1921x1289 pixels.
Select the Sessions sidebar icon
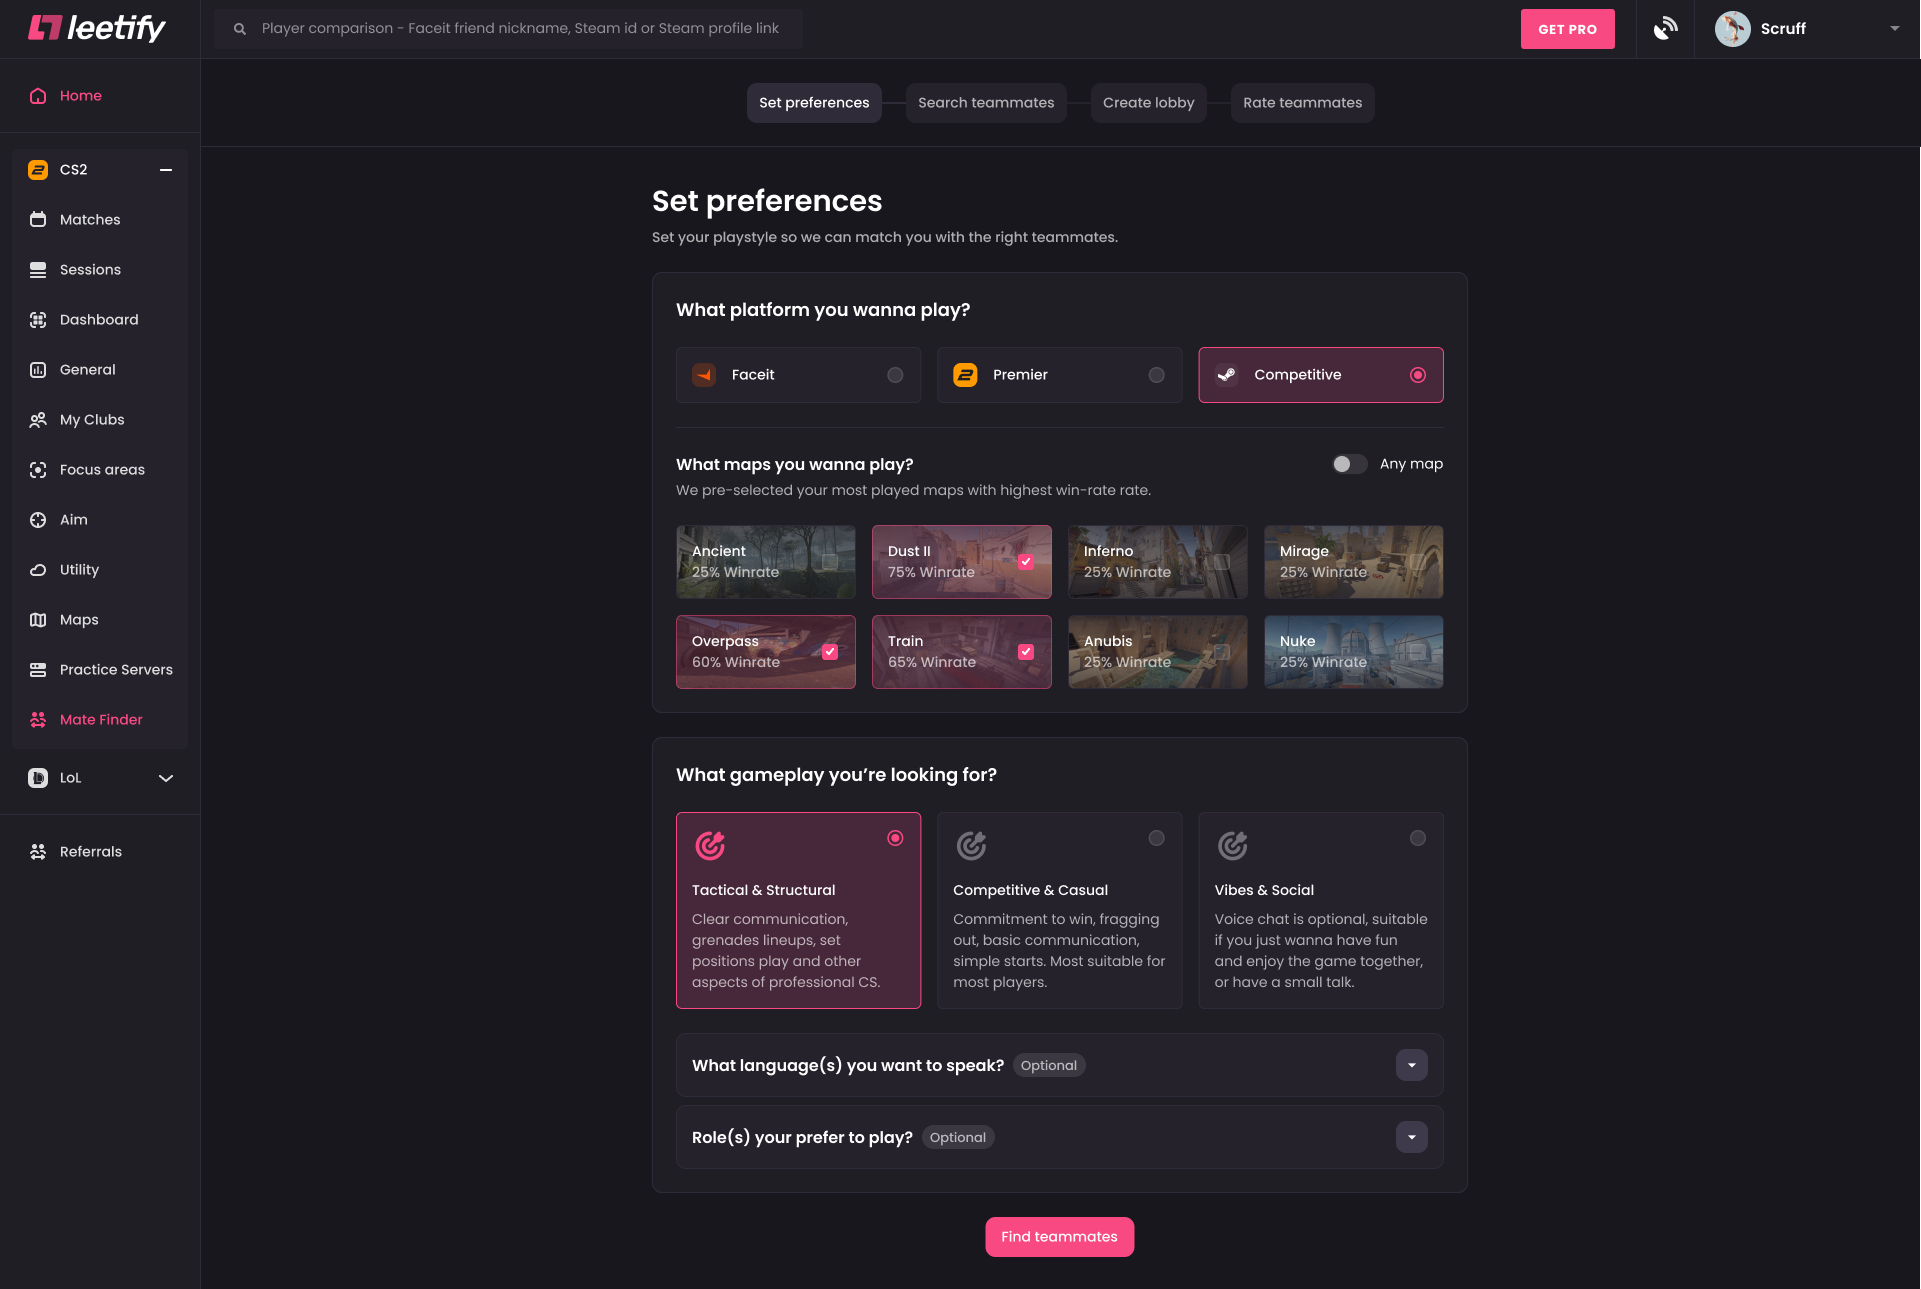coord(37,269)
